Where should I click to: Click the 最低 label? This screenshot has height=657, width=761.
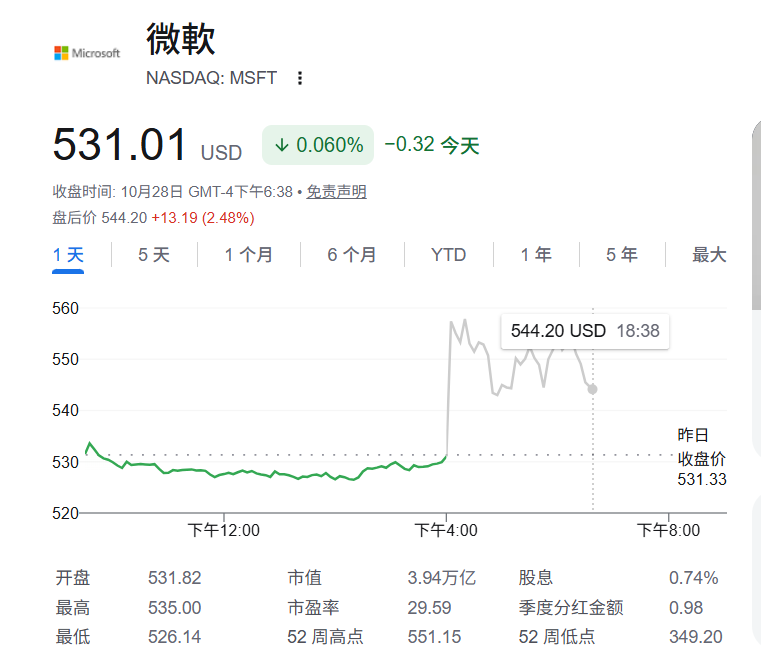[73, 637]
